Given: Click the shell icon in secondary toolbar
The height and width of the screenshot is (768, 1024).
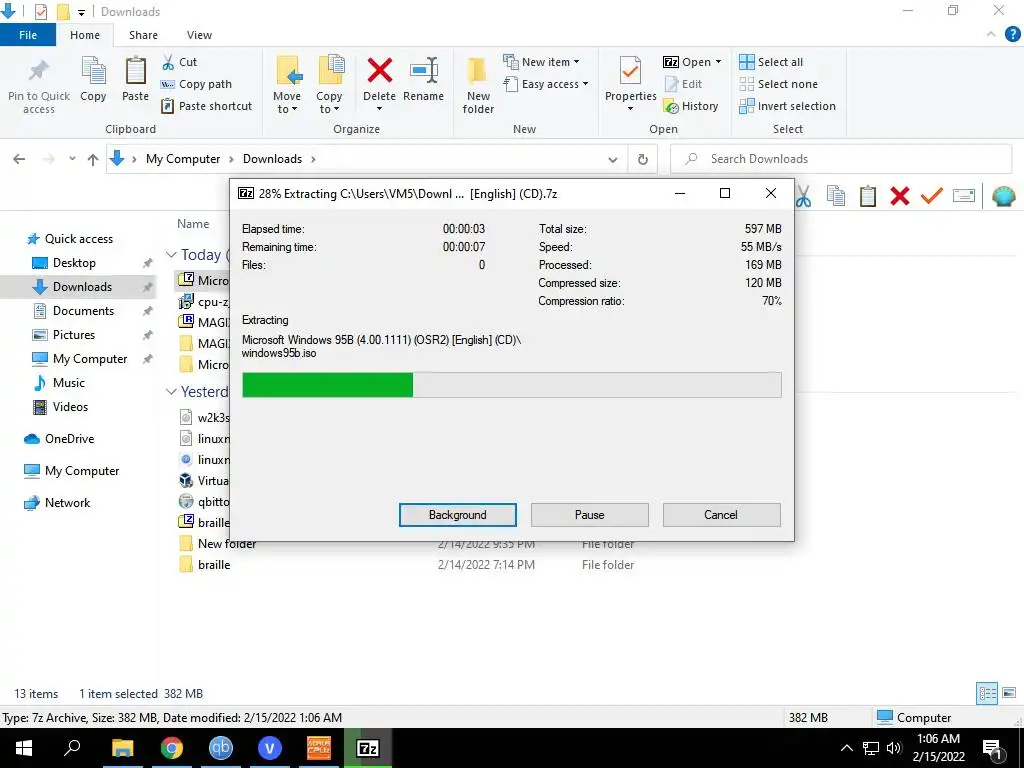Looking at the screenshot, I should coord(1003,196).
